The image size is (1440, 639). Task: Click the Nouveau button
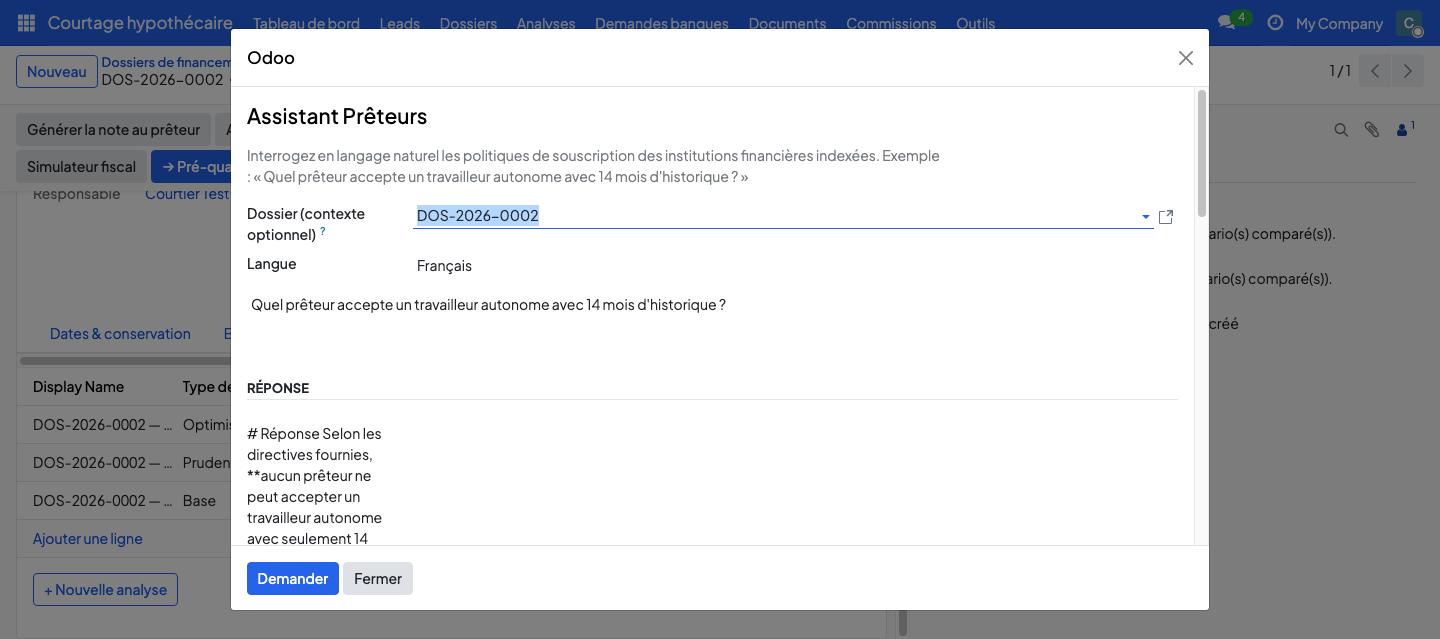point(57,72)
